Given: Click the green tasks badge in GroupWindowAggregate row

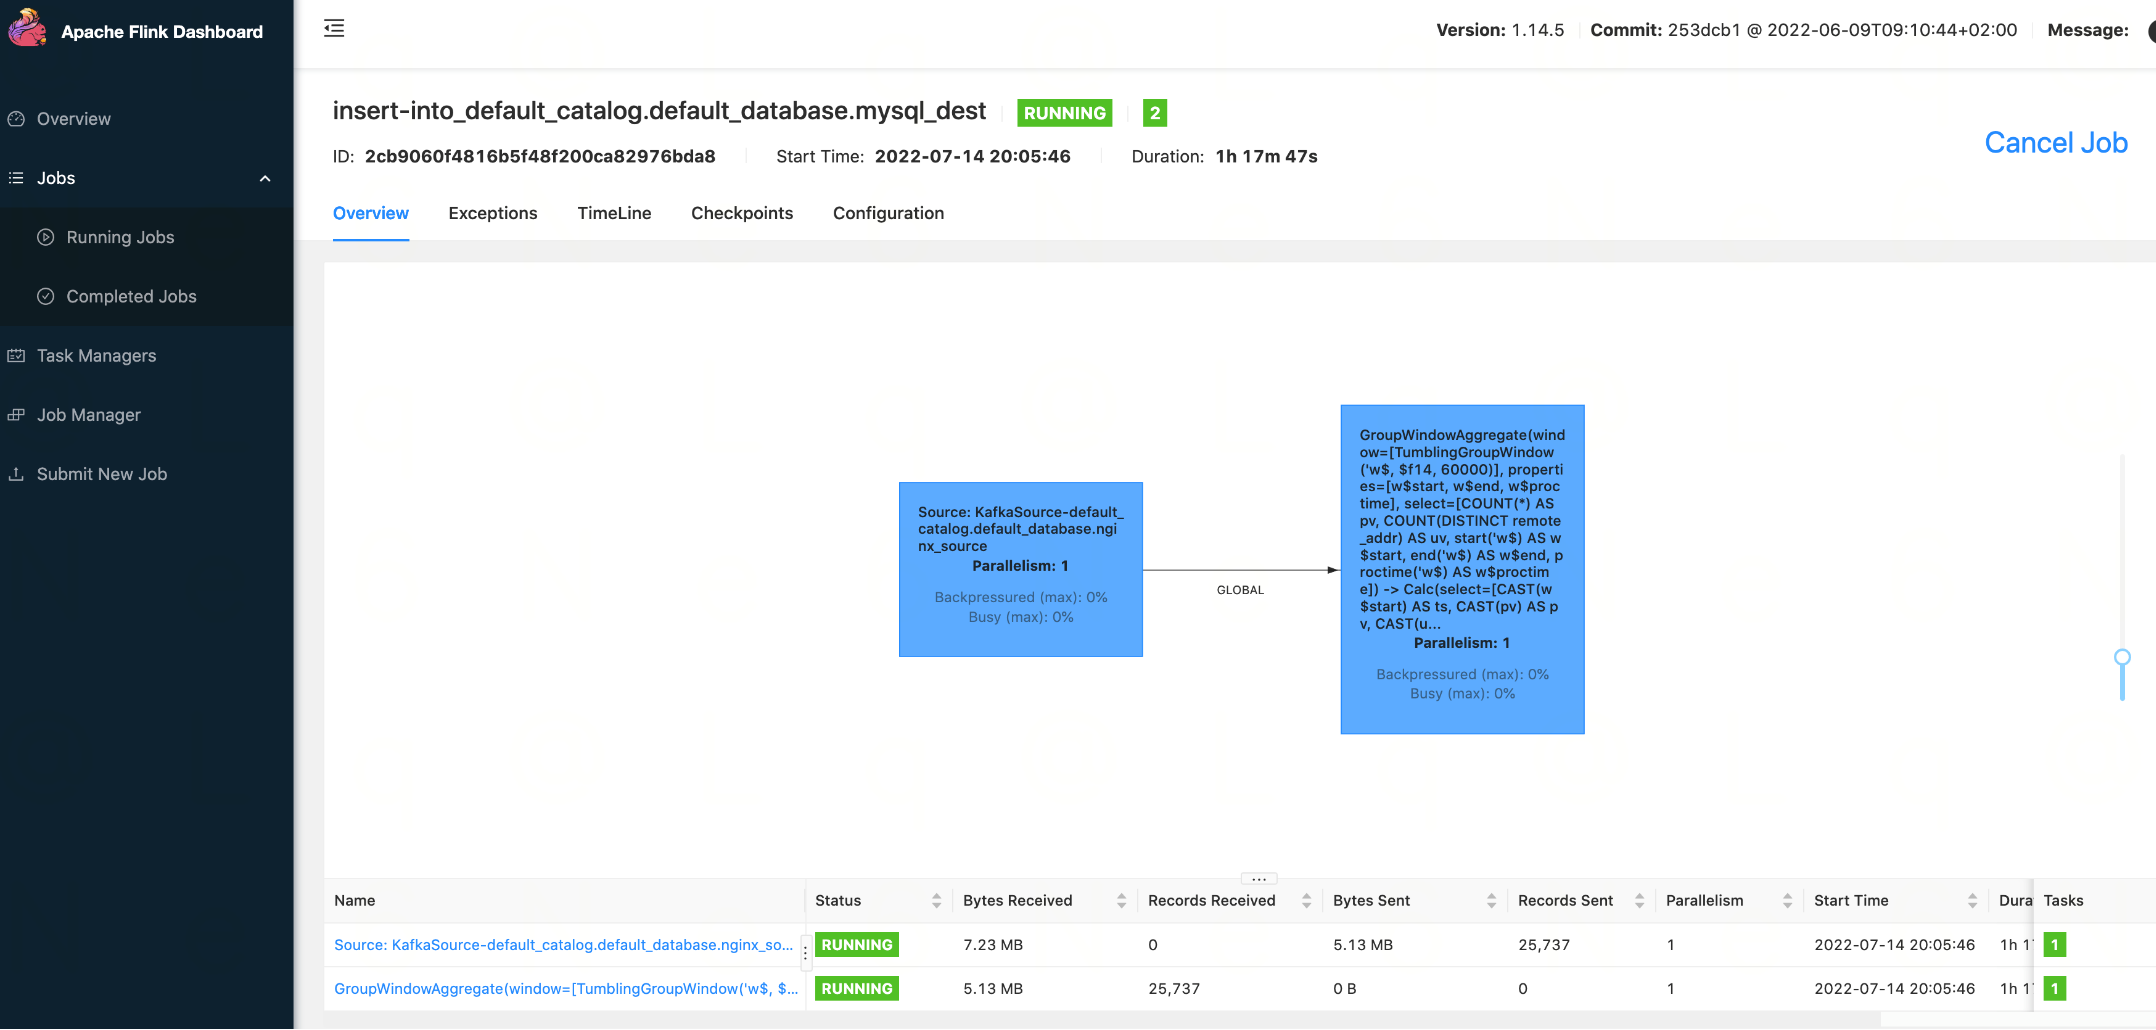Looking at the screenshot, I should coord(2055,989).
